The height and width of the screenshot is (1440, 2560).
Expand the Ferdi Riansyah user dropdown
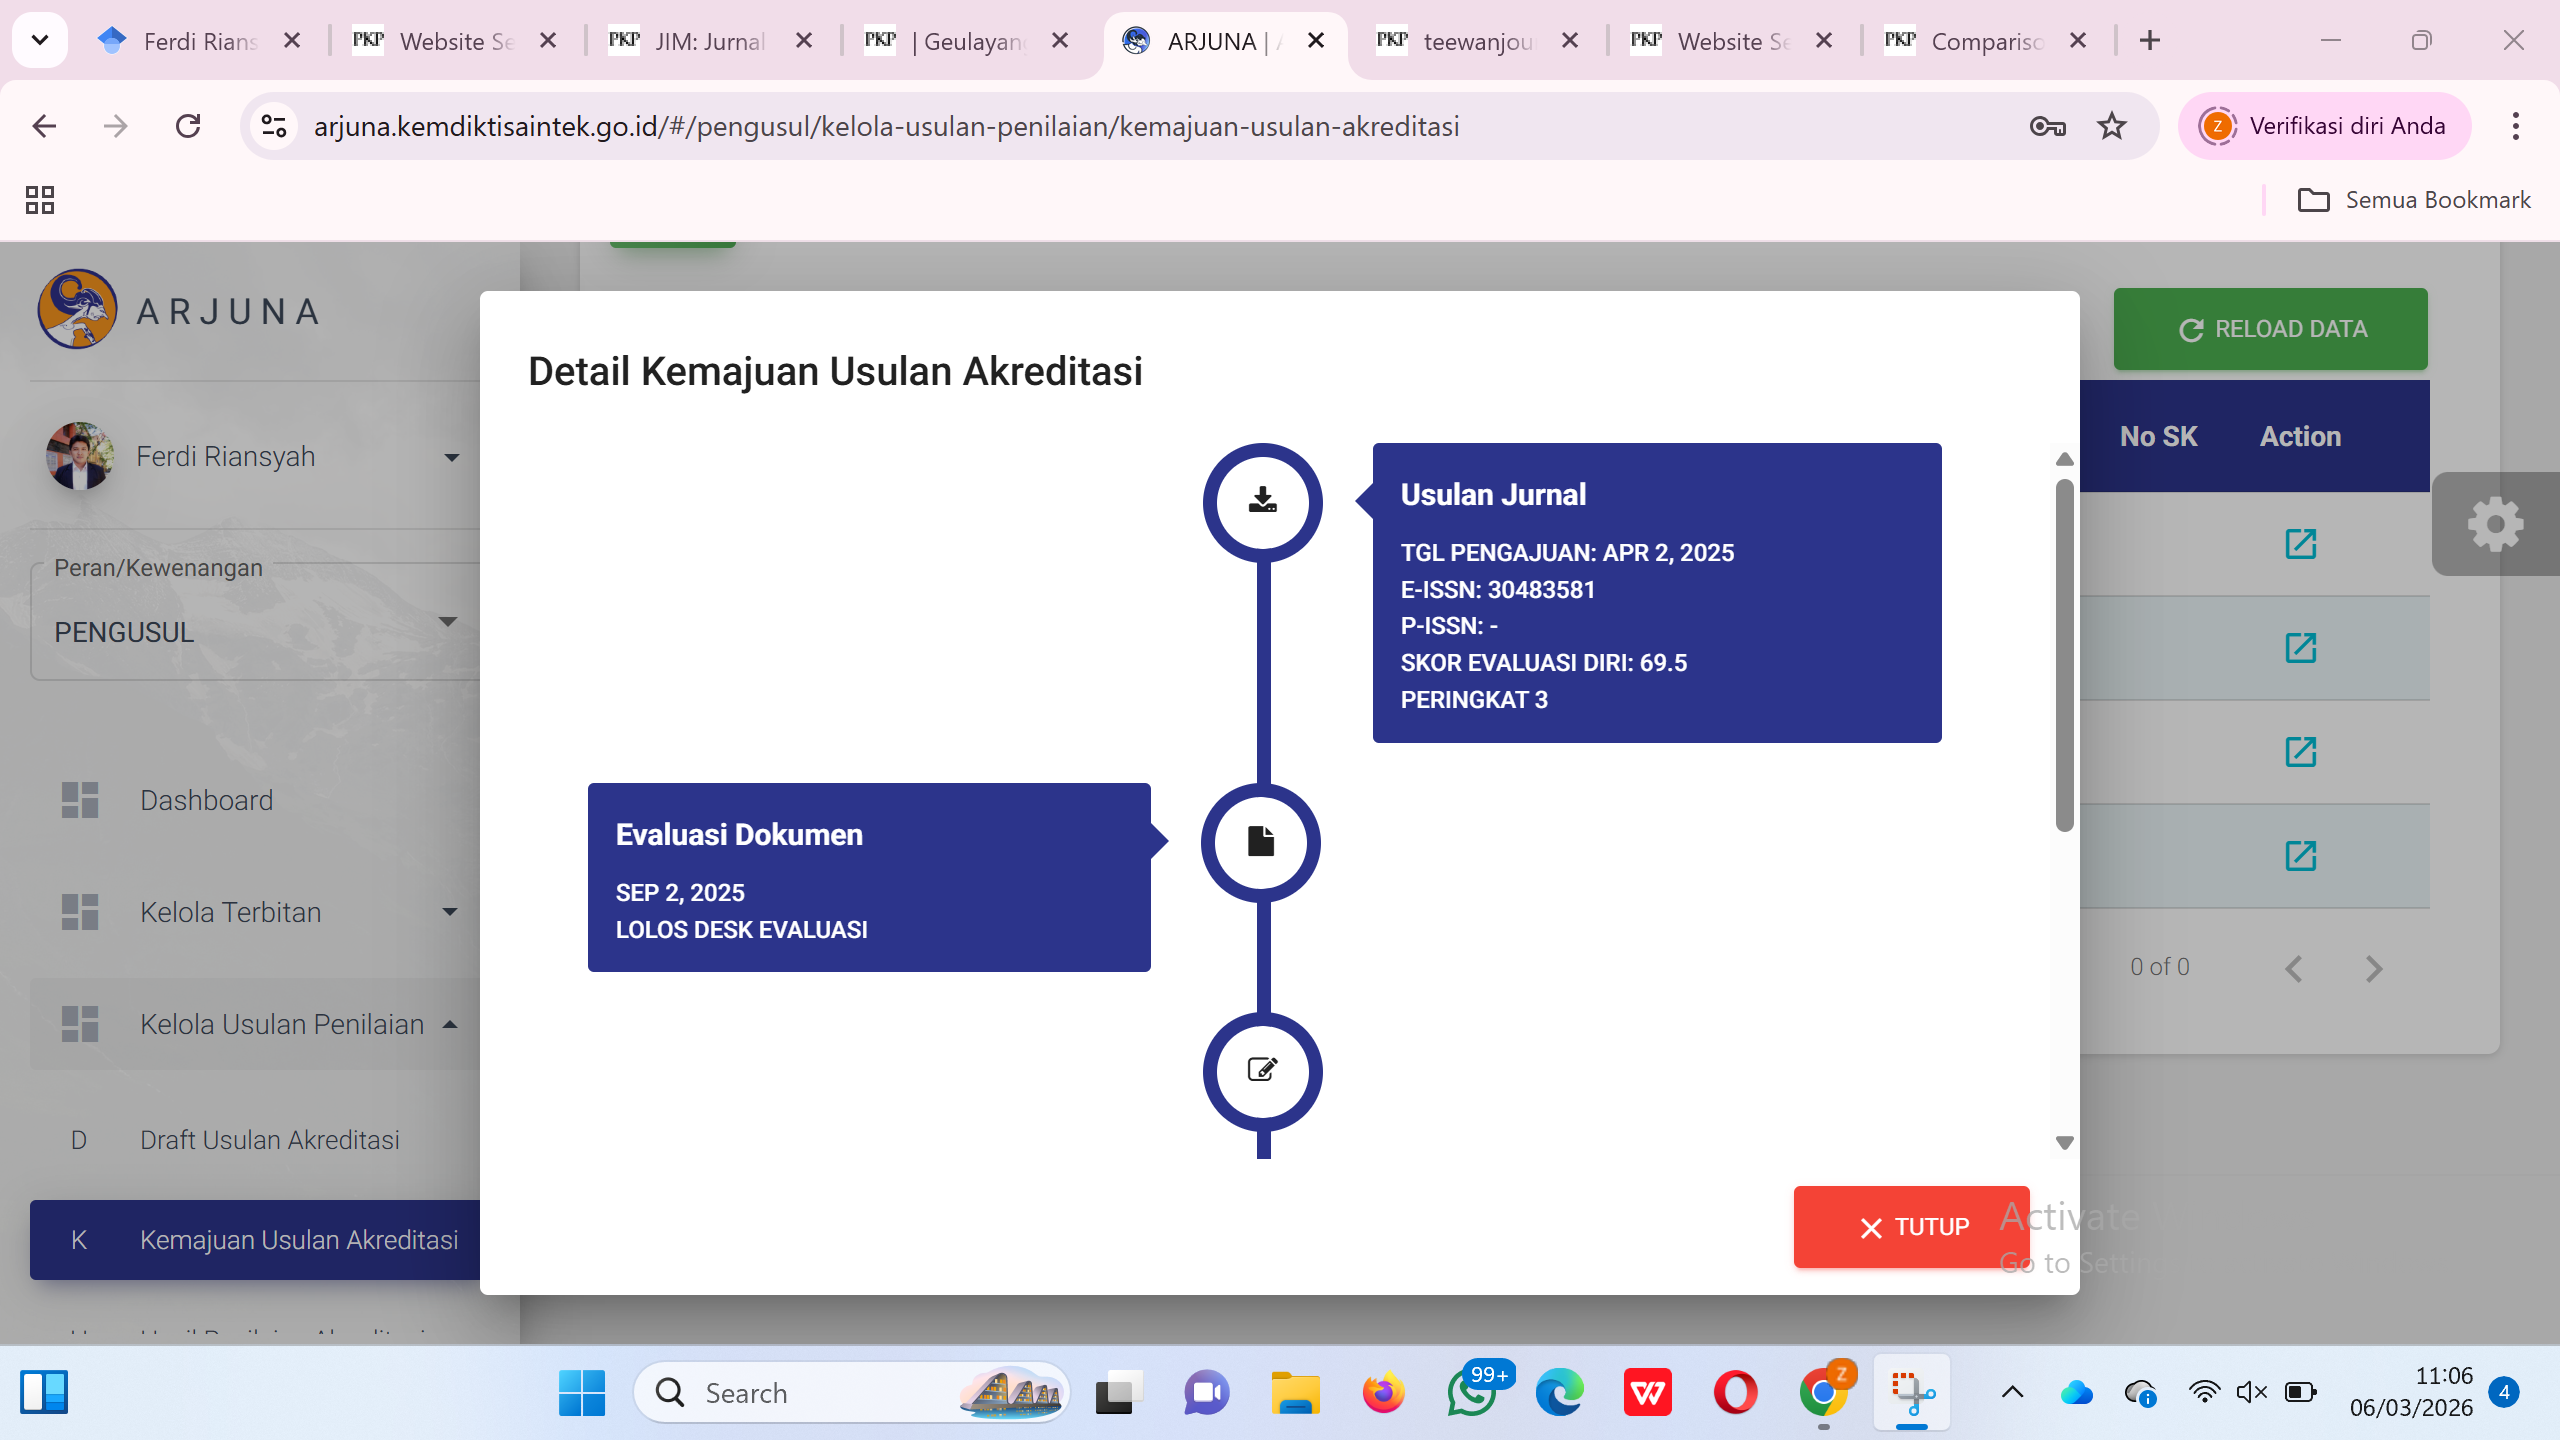(x=451, y=457)
